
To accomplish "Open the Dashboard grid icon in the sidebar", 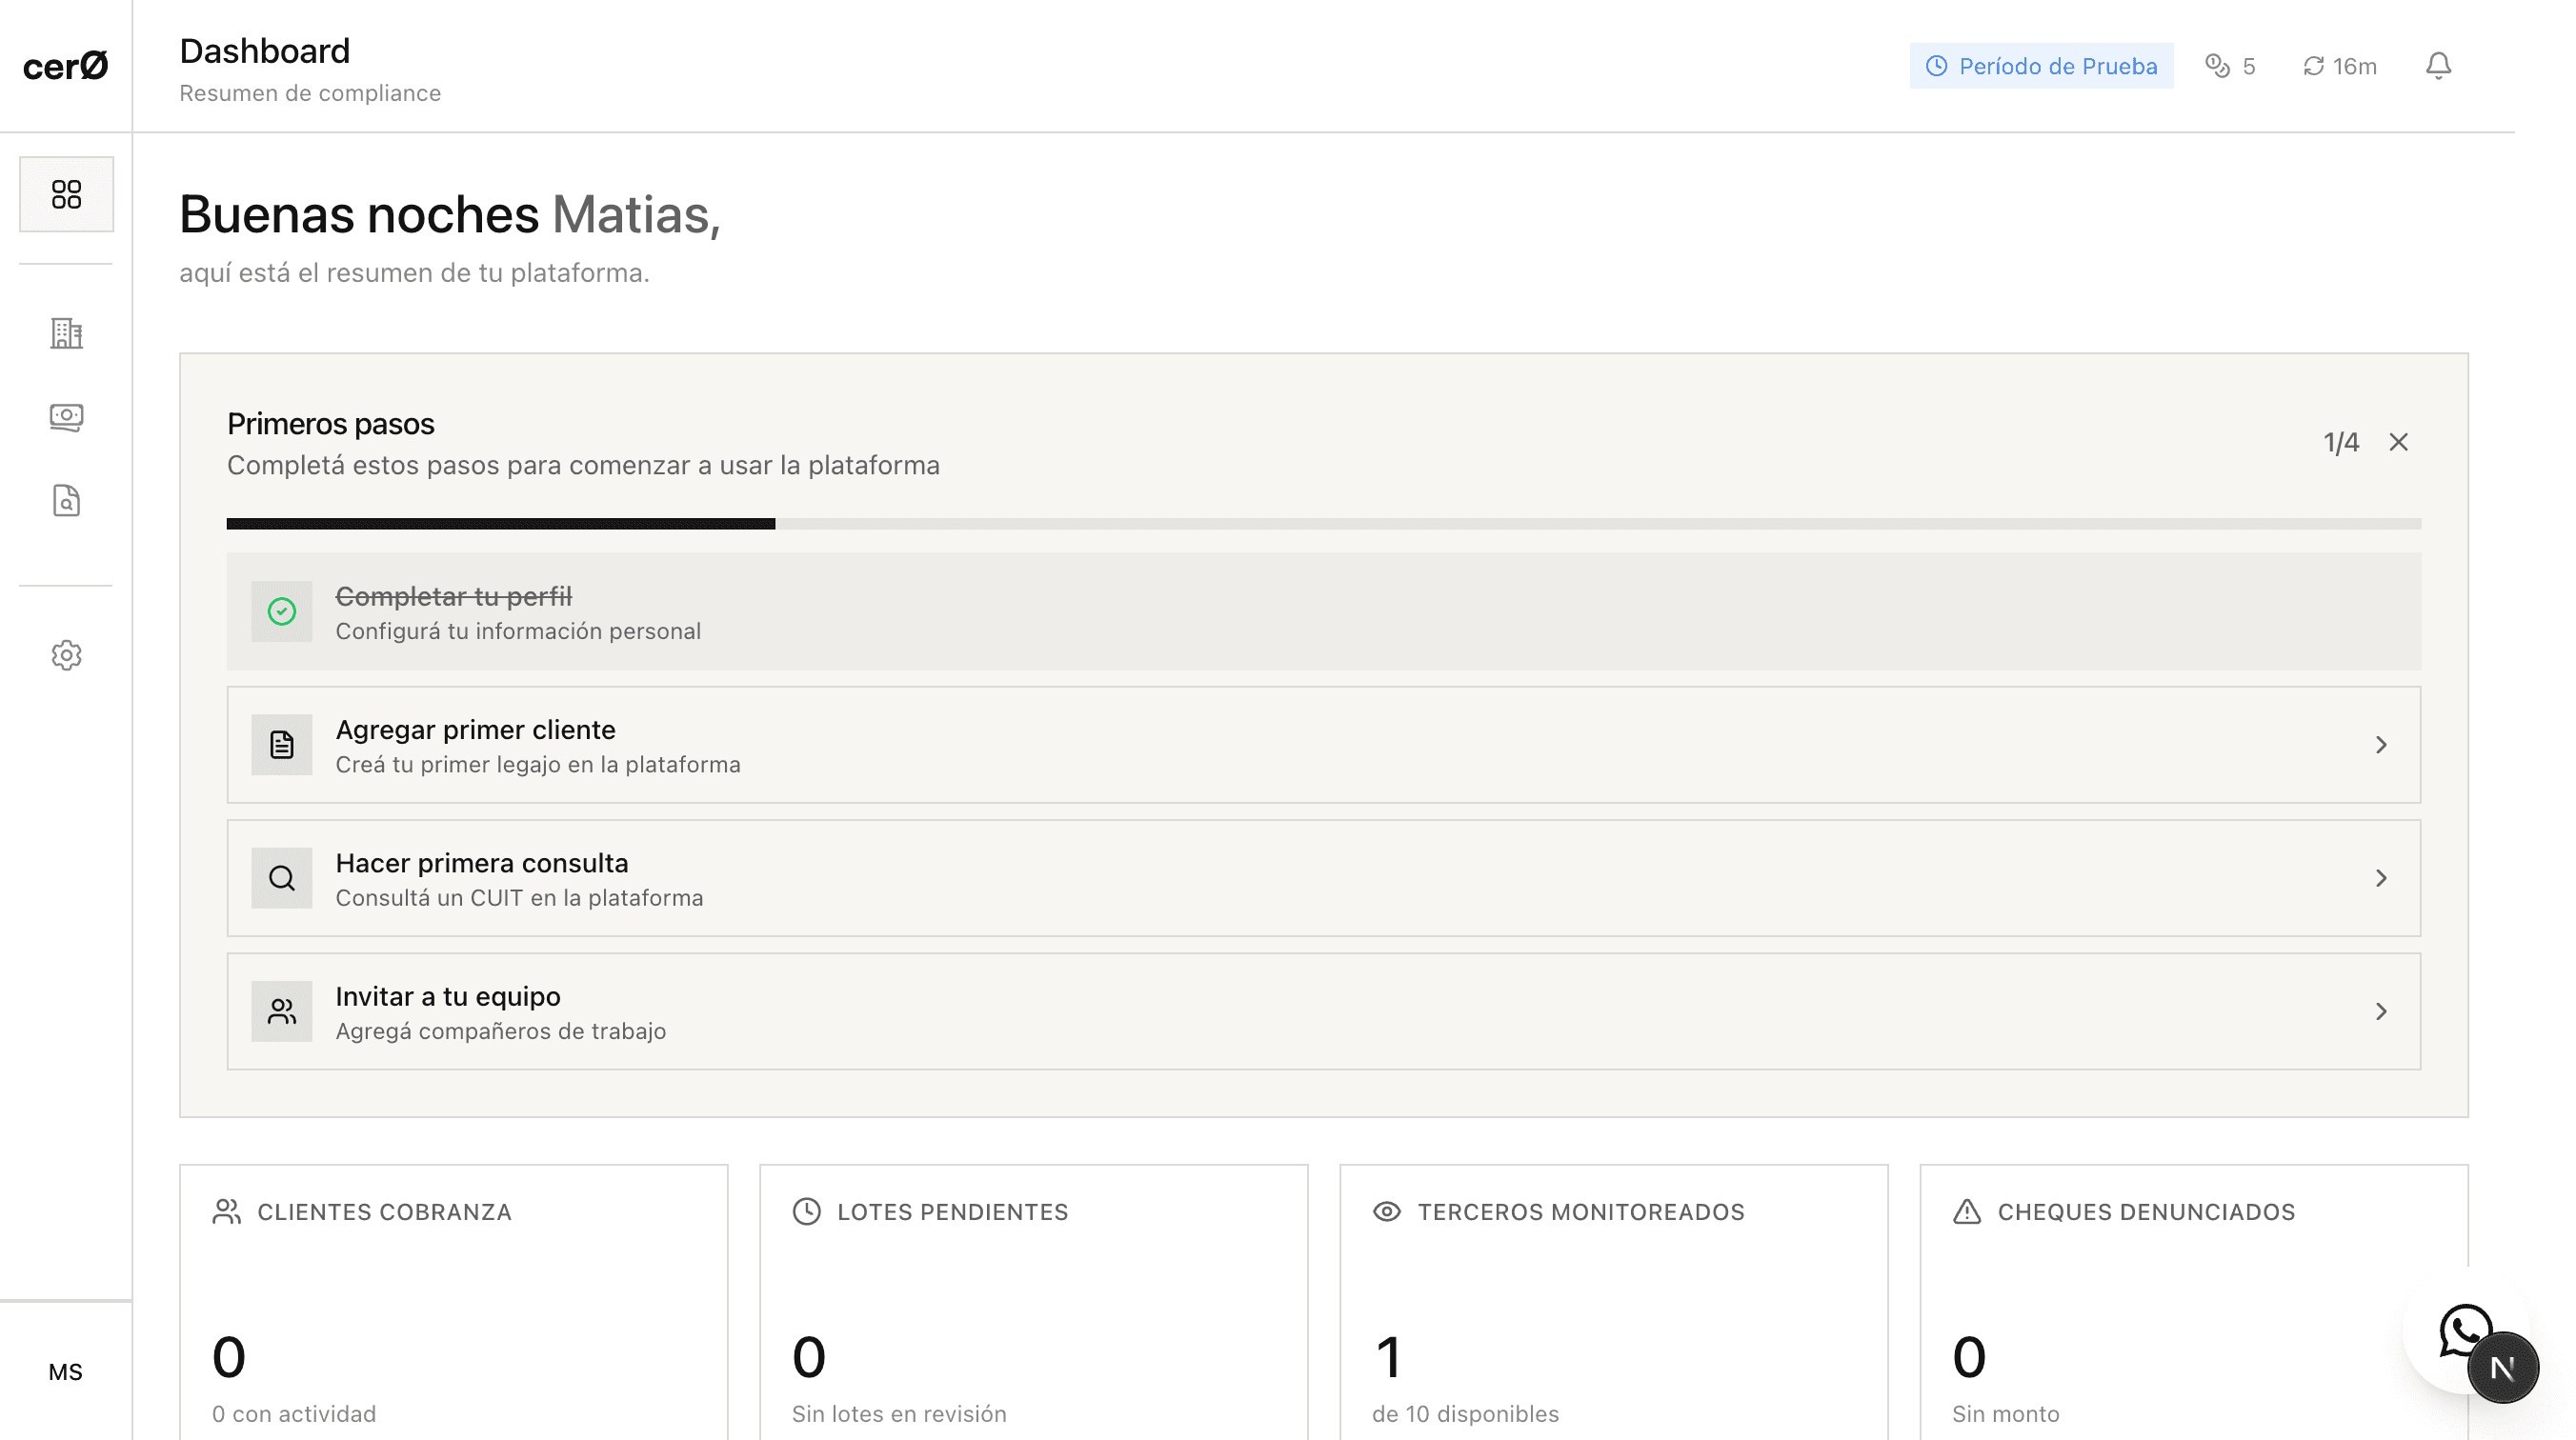I will [x=66, y=194].
